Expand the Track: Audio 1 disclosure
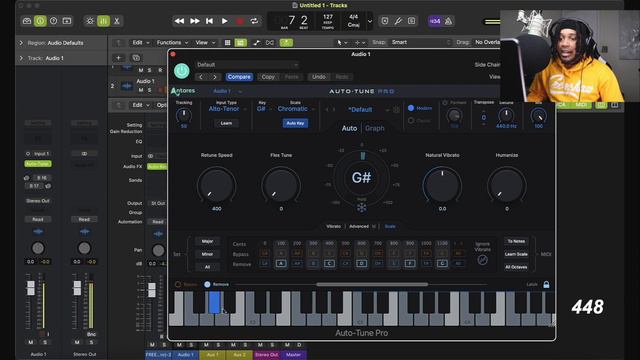 click(x=21, y=58)
